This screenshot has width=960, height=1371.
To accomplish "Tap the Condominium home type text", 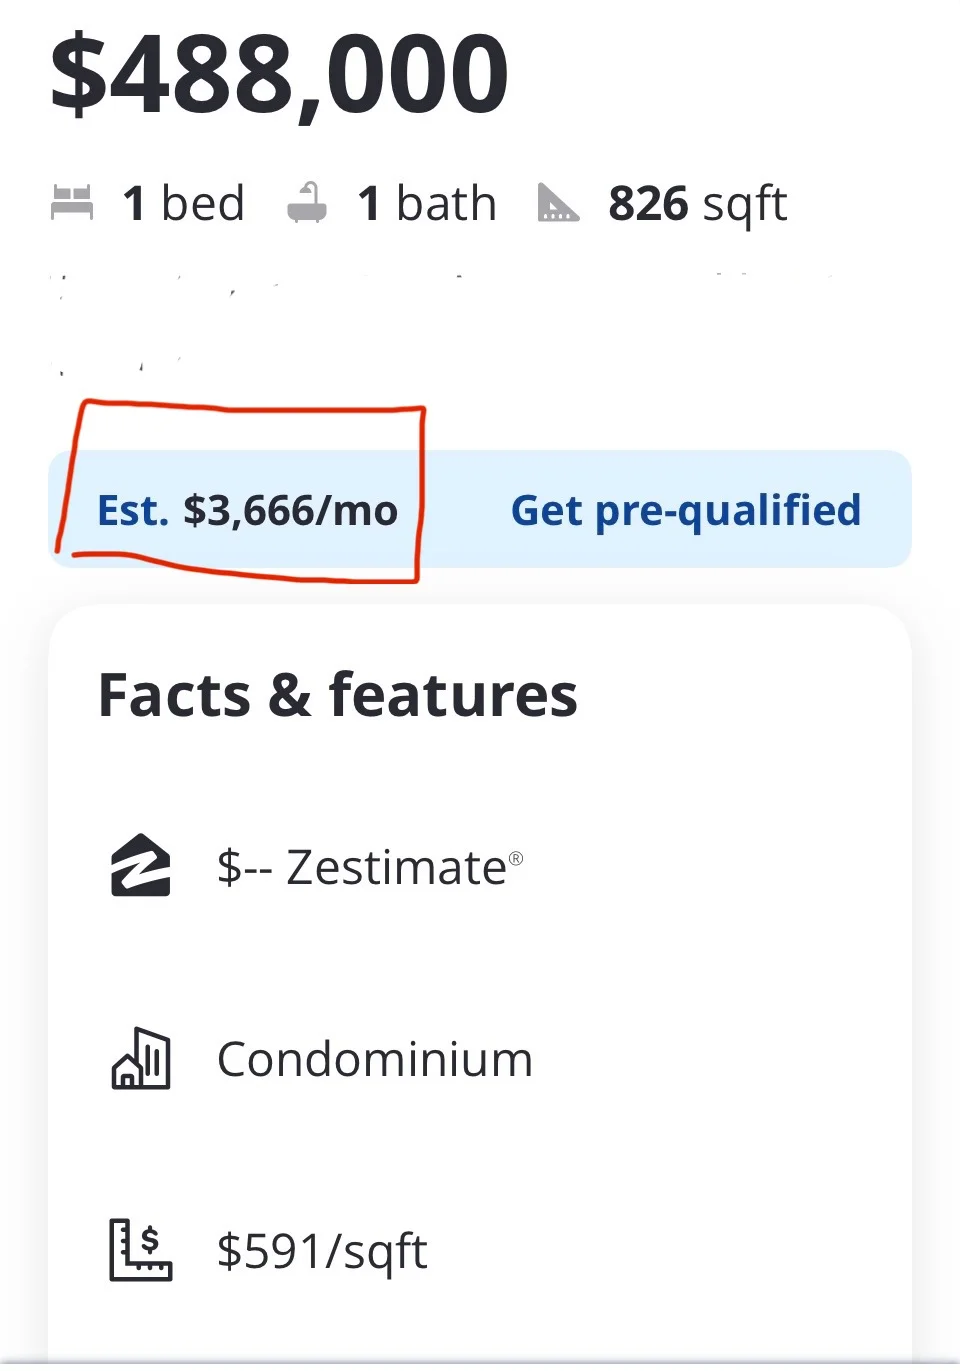I will coord(375,1059).
